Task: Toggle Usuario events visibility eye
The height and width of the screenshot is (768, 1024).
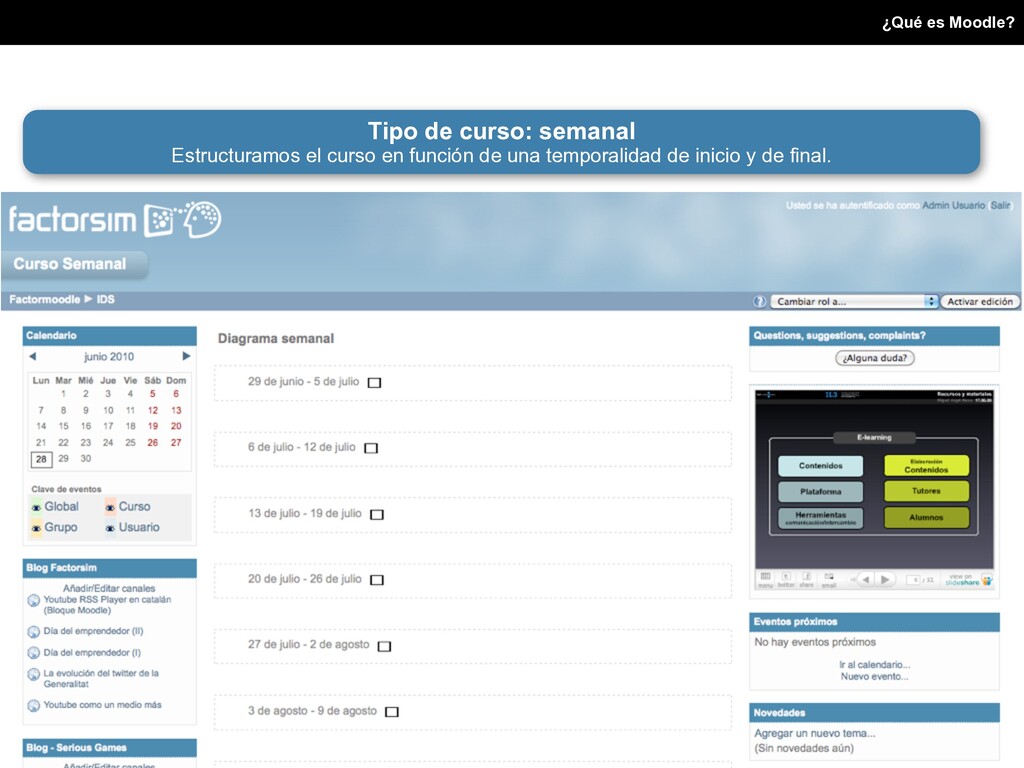Action: coord(110,528)
